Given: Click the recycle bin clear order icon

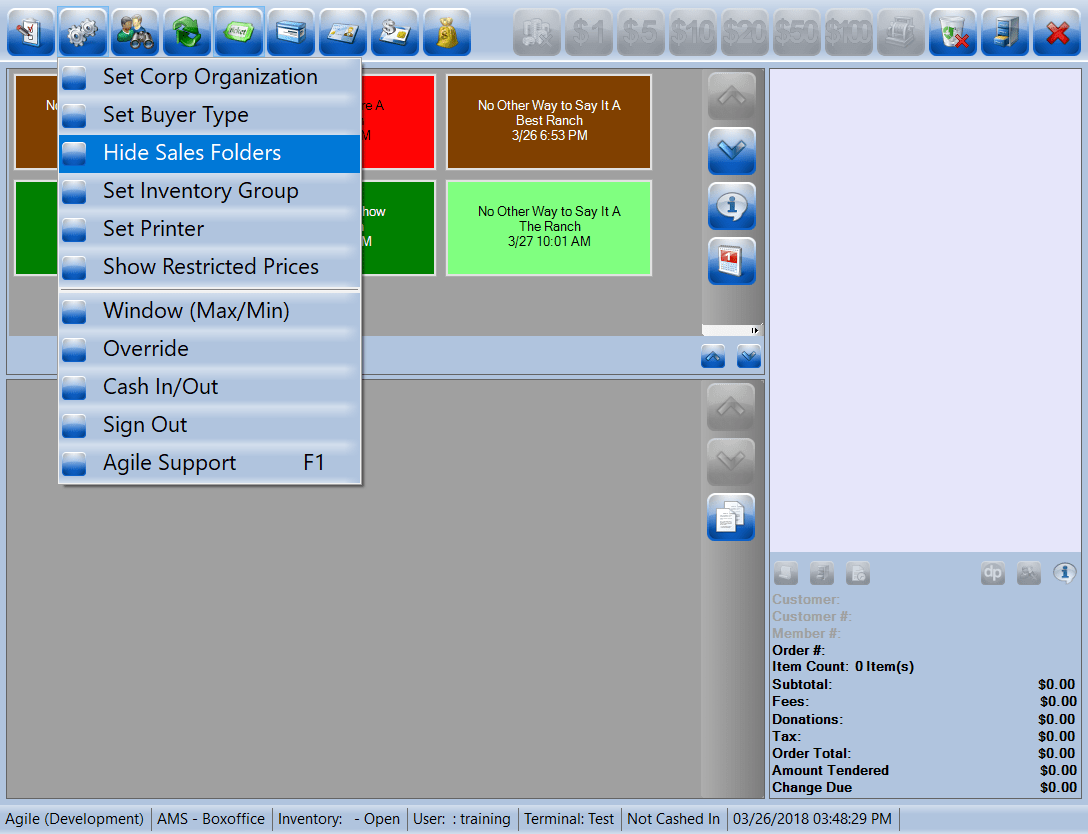Looking at the screenshot, I should point(953,32).
